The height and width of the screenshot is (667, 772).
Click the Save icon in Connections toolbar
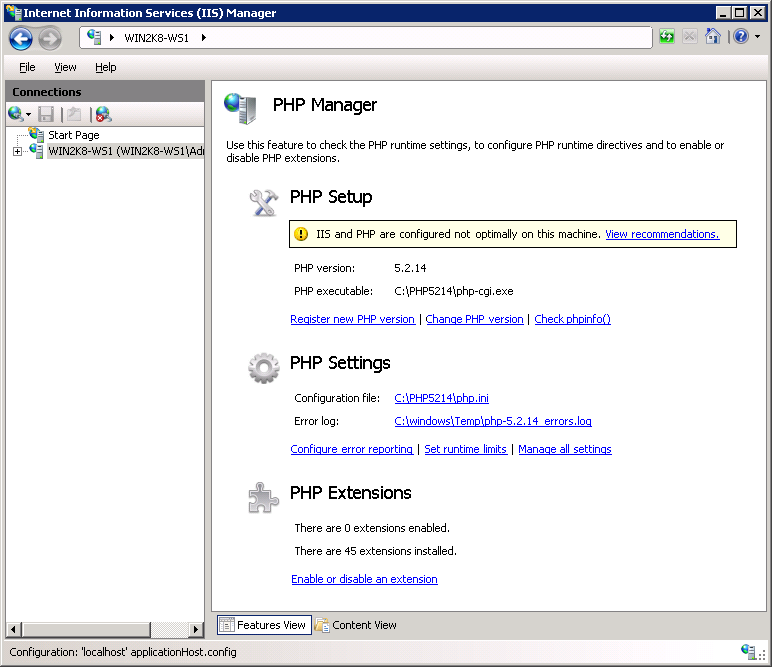tap(46, 114)
